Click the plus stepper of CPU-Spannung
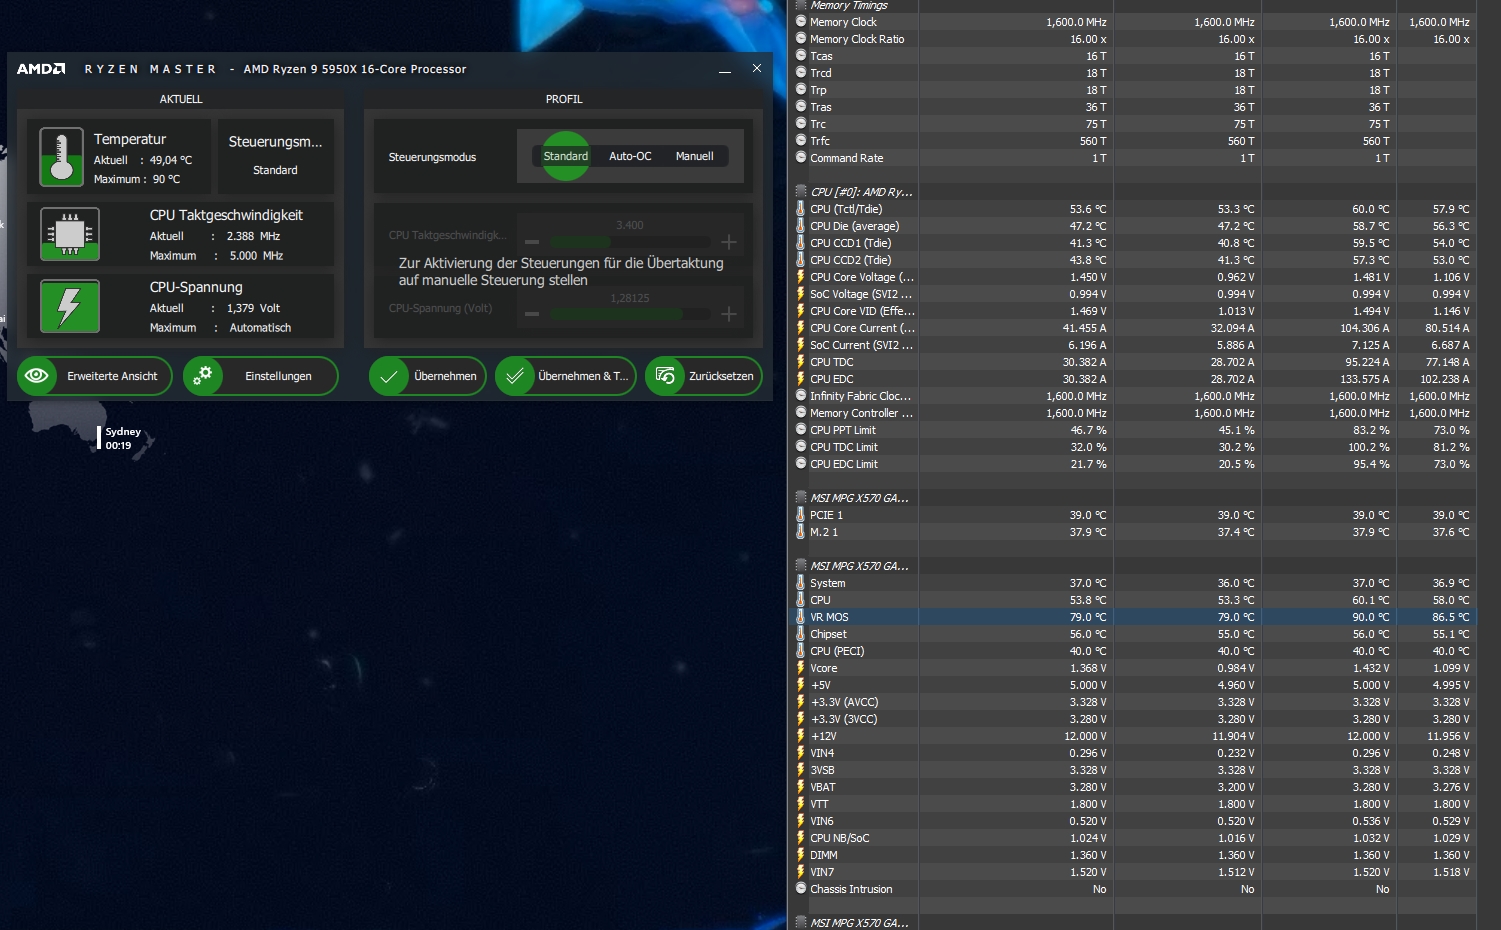This screenshot has height=930, width=1501. 729,314
